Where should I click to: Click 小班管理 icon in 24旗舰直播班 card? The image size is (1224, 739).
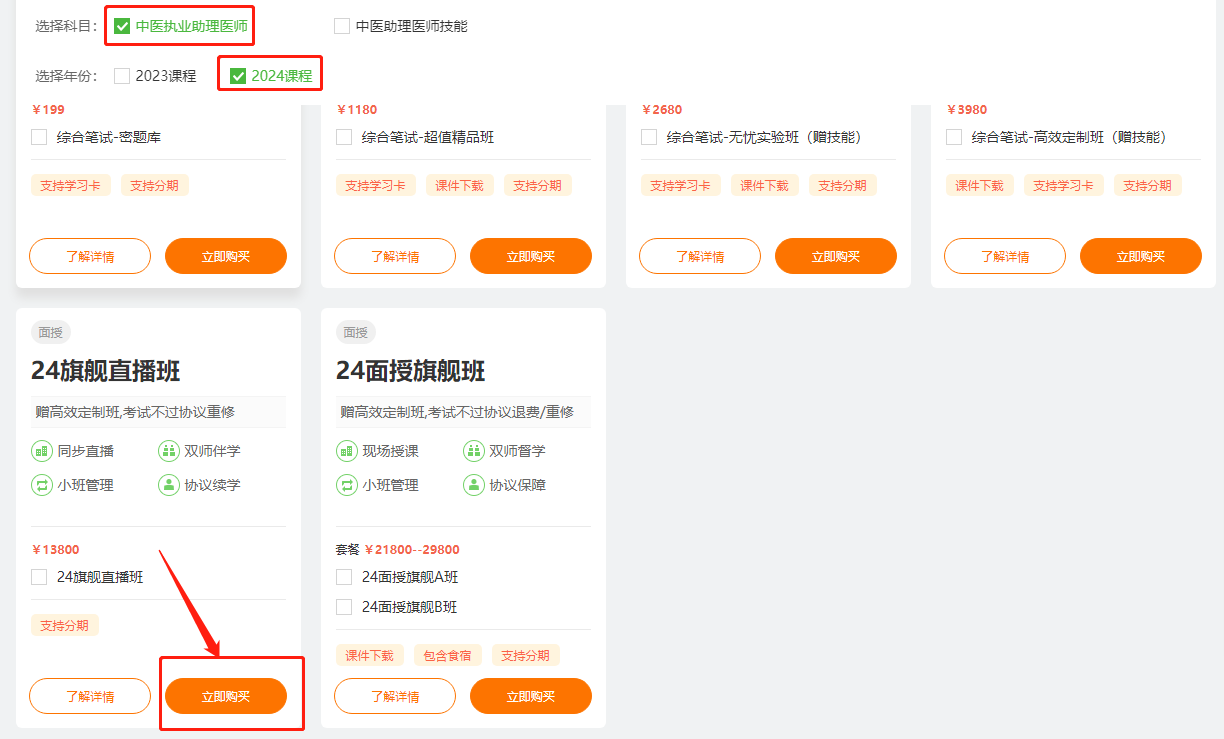pyautogui.click(x=41, y=485)
